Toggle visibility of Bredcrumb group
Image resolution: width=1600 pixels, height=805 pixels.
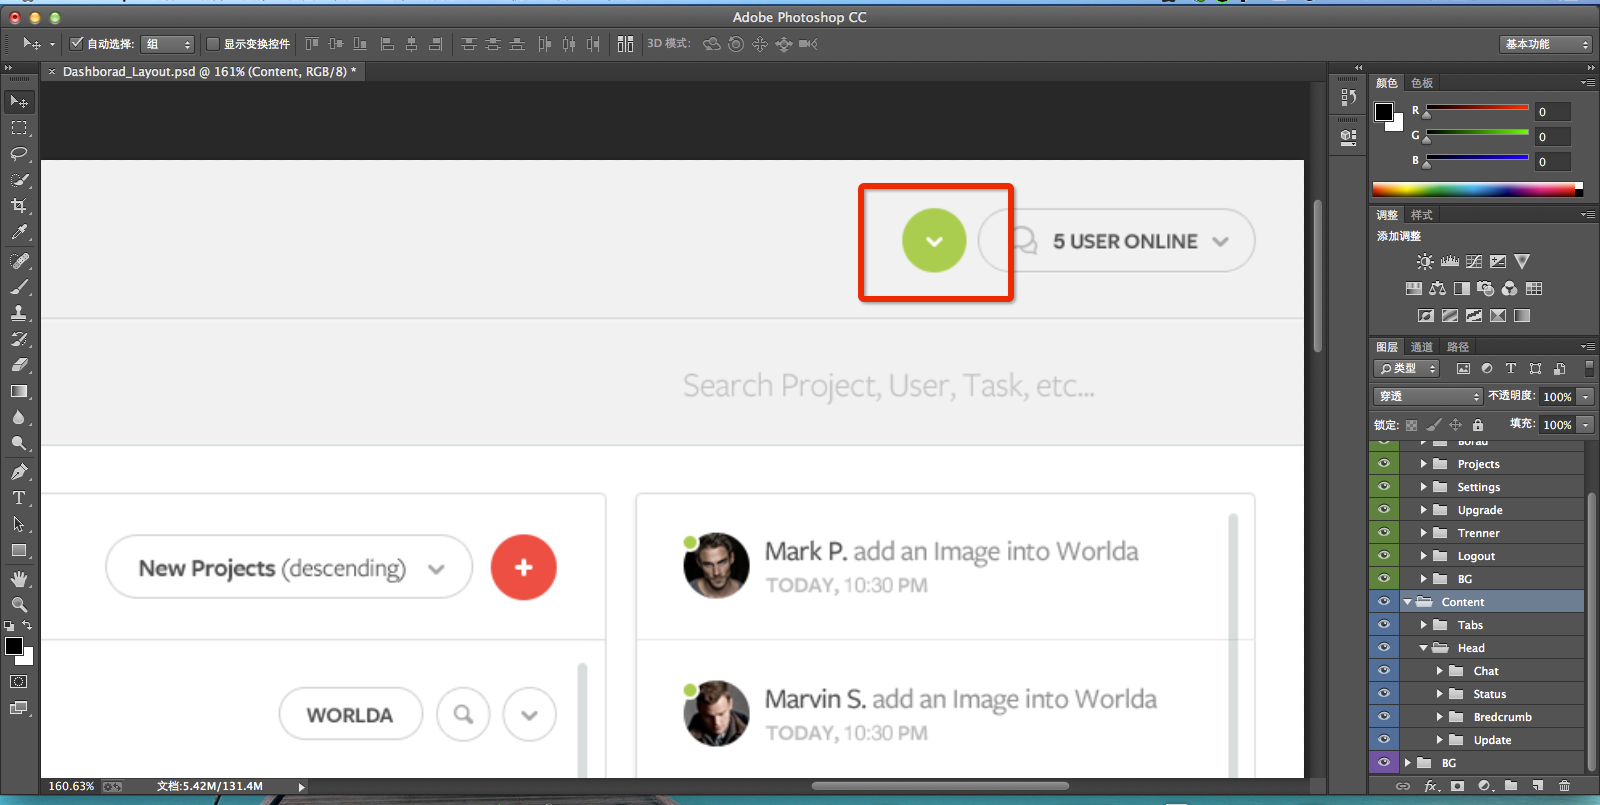[x=1384, y=716]
